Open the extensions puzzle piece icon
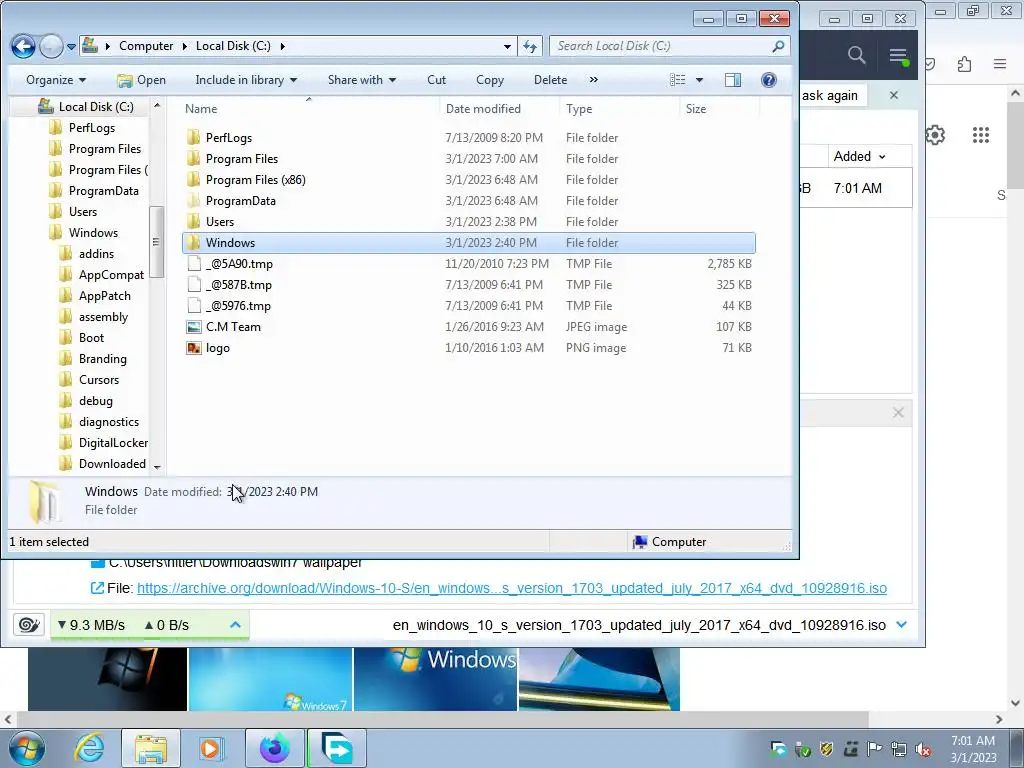This screenshot has width=1024, height=768. click(x=964, y=64)
